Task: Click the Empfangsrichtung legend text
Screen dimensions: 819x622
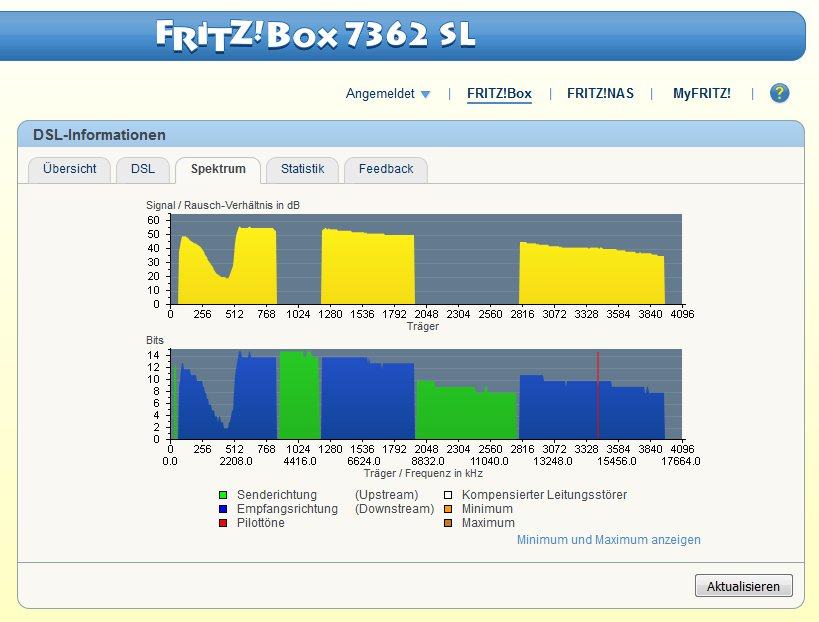Action: (x=287, y=509)
